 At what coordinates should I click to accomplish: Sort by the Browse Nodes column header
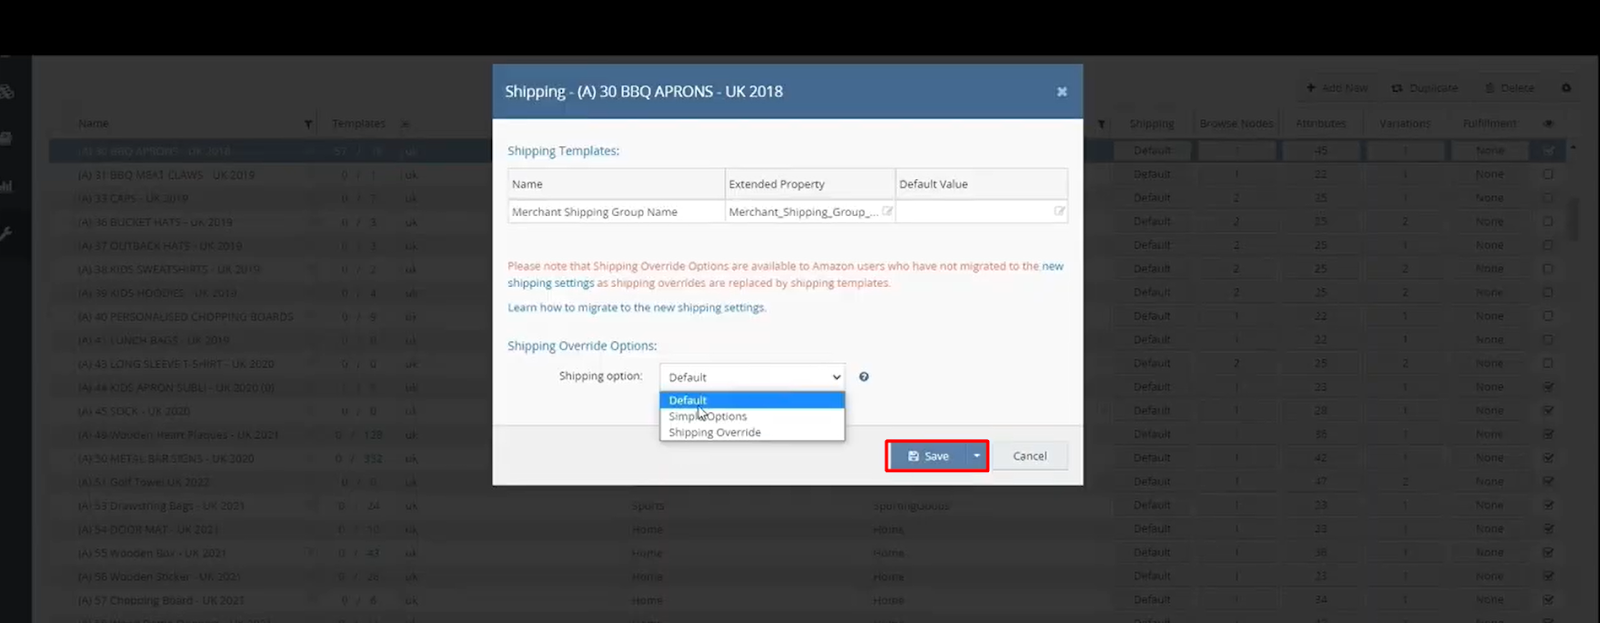point(1236,124)
